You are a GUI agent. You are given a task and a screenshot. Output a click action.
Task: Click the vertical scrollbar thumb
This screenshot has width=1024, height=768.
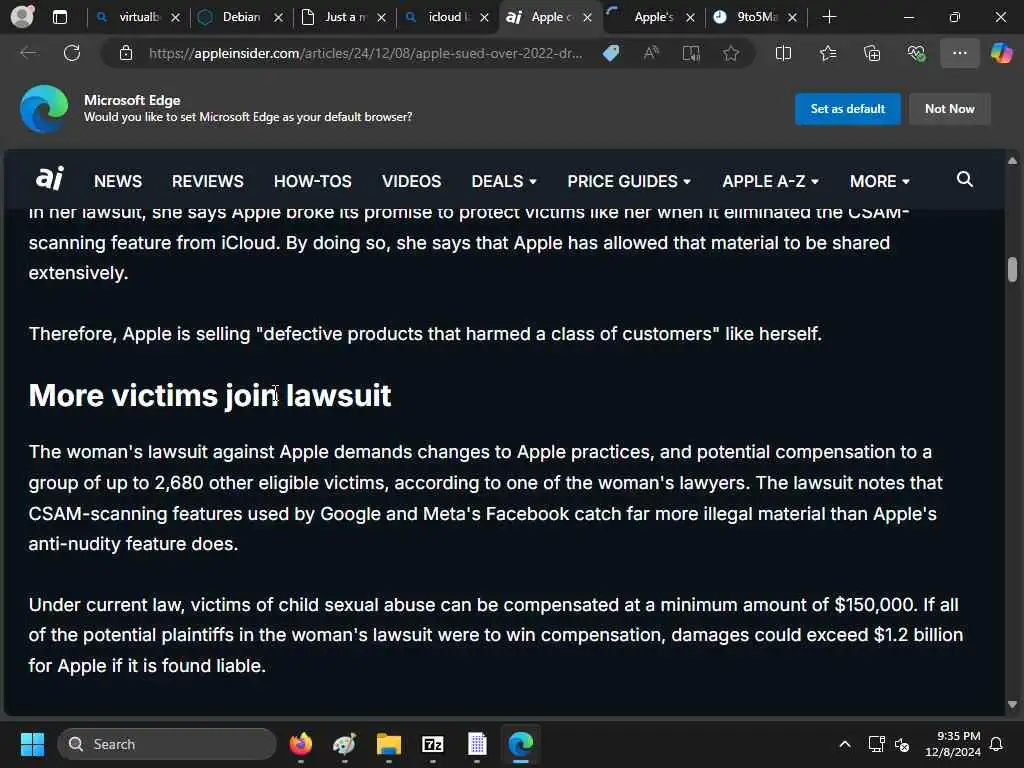pos(1012,269)
